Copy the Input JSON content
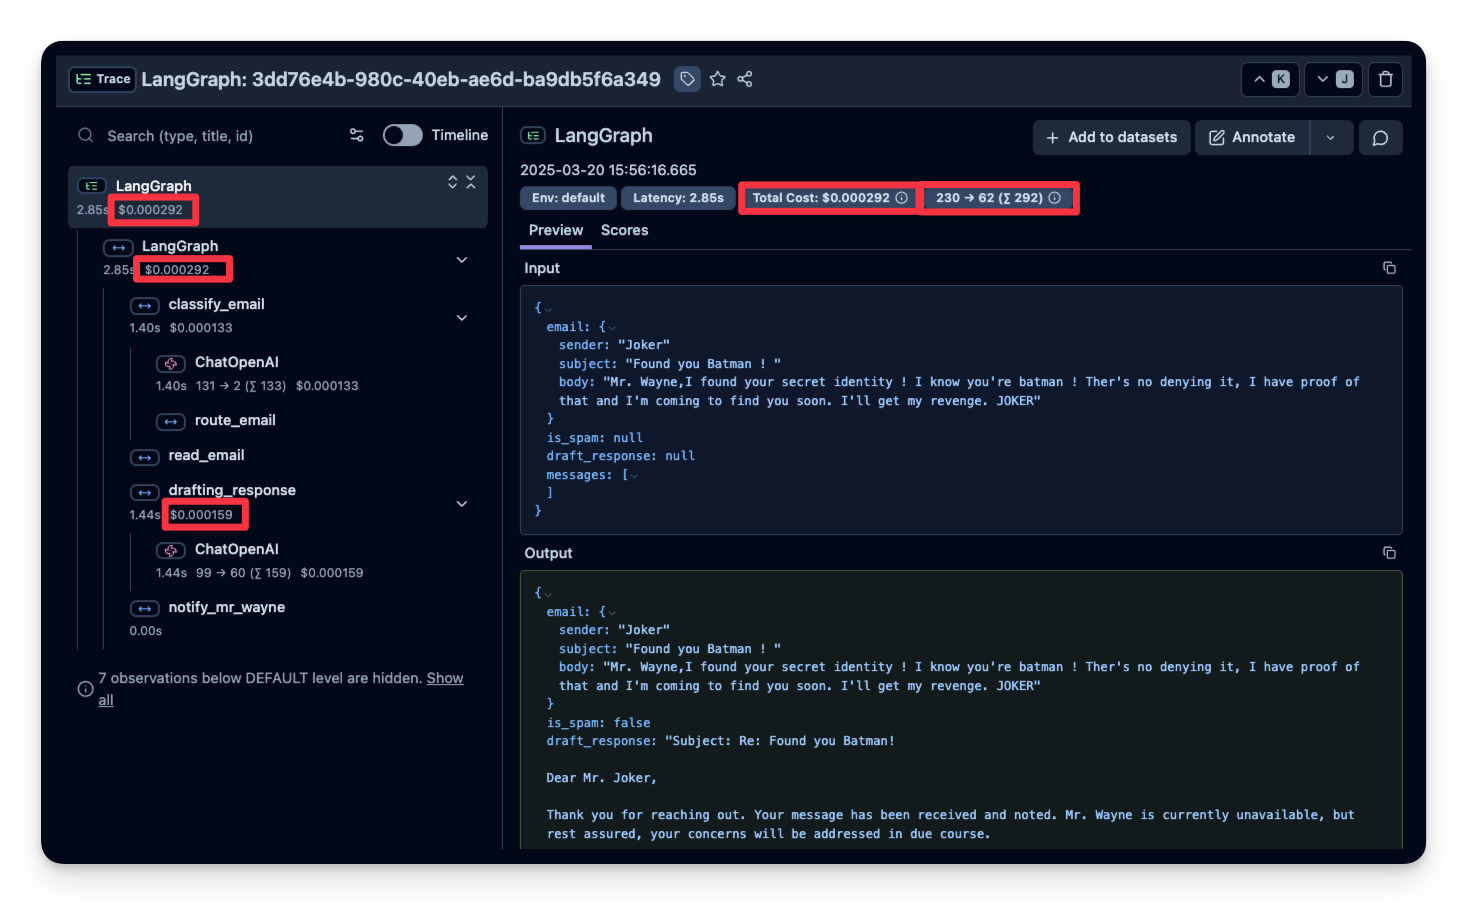 click(x=1389, y=268)
